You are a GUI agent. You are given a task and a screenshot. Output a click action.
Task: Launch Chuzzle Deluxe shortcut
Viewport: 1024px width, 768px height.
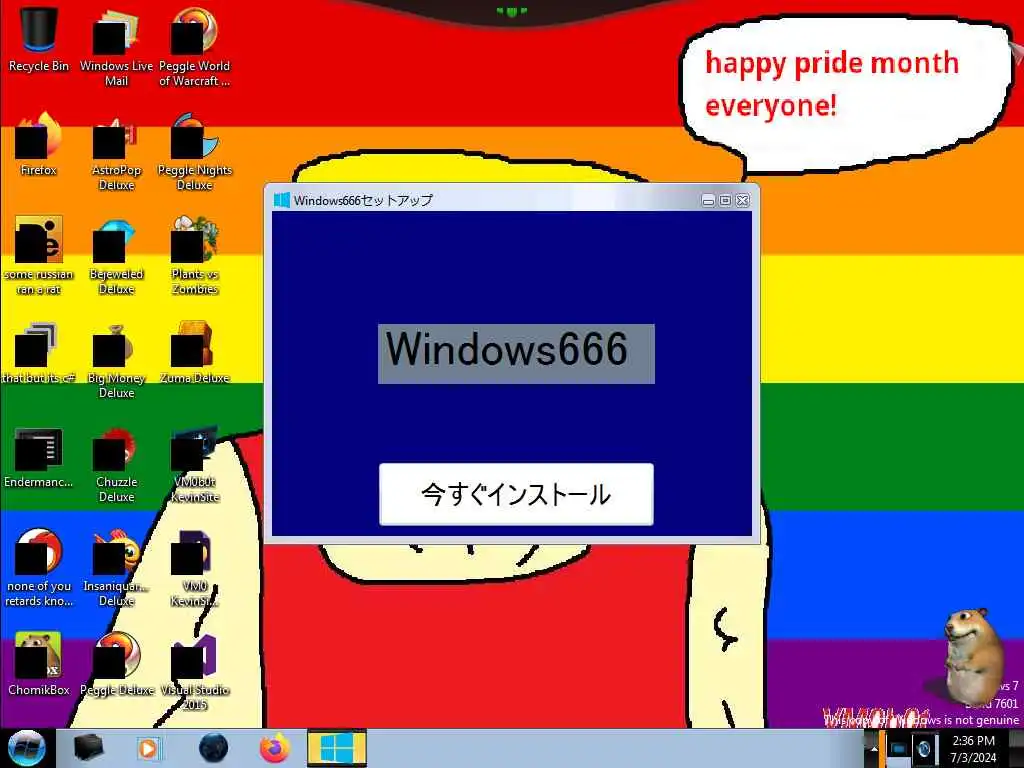click(116, 464)
